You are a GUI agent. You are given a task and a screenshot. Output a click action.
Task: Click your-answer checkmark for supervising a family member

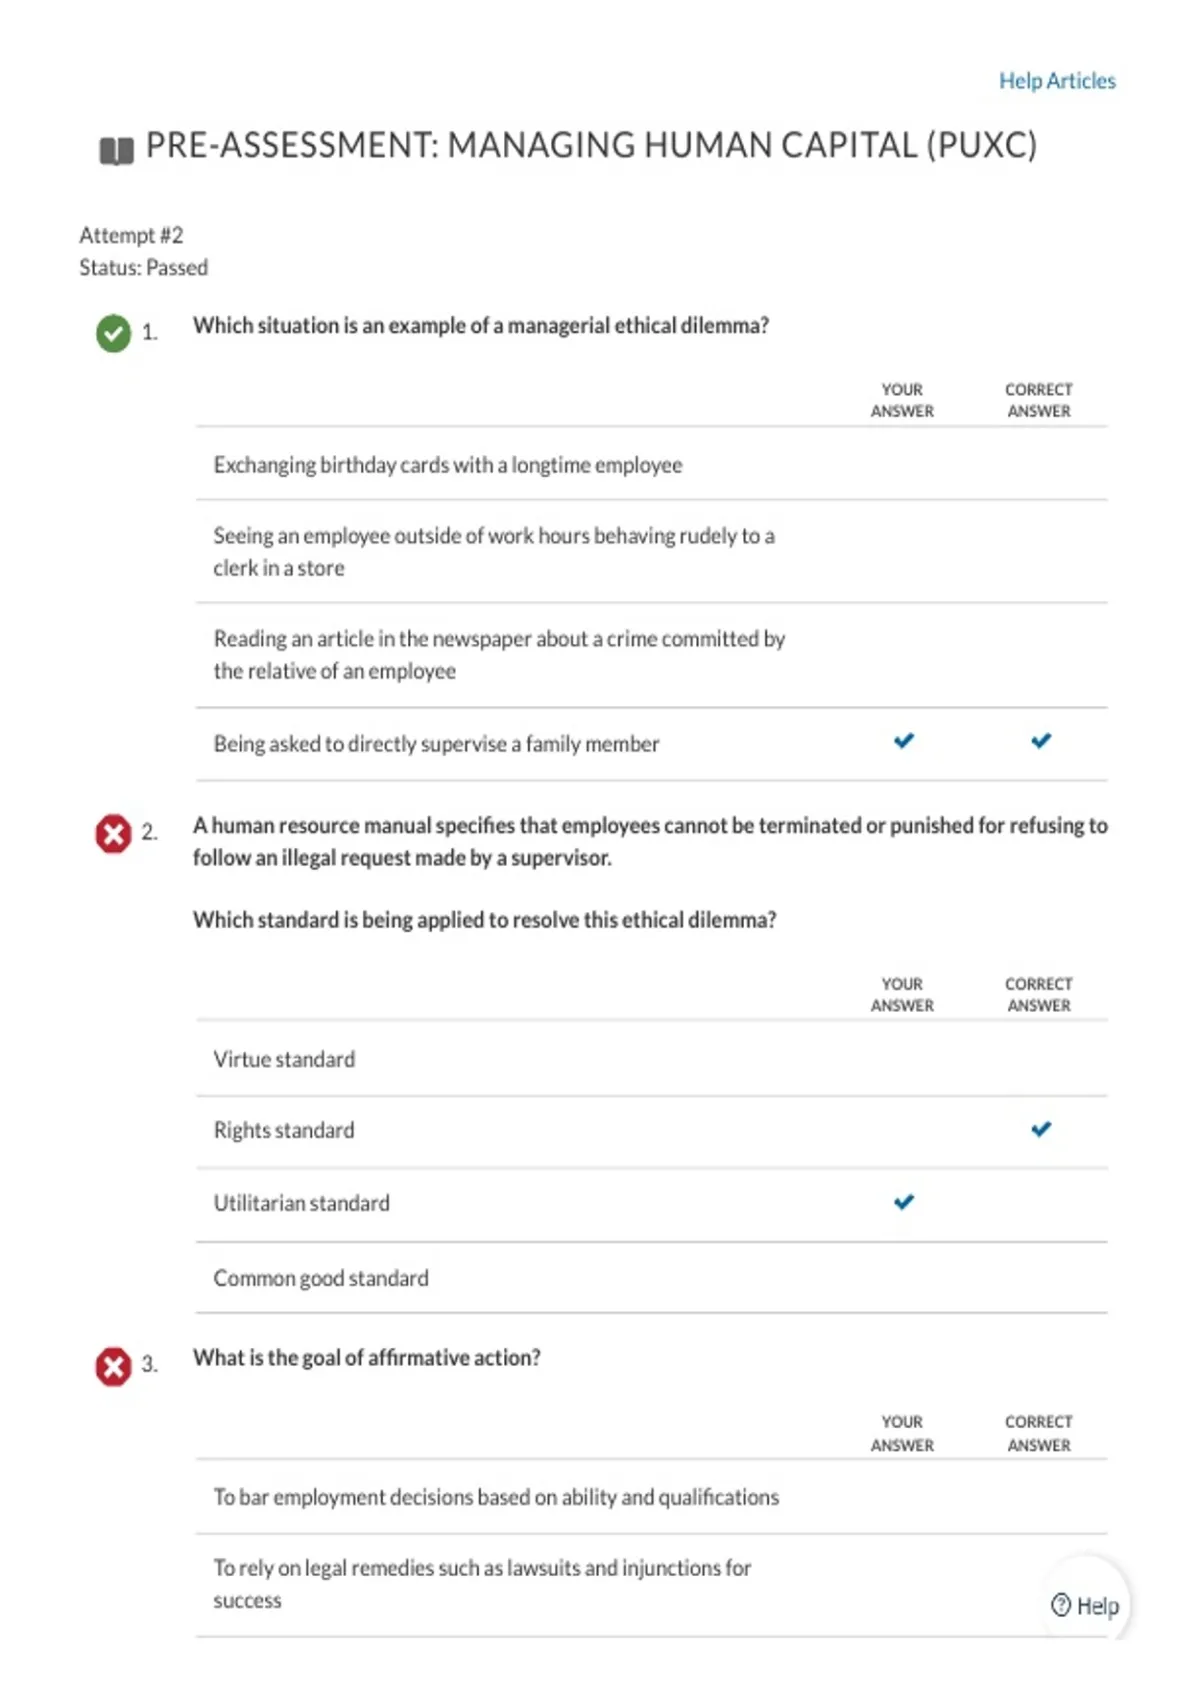(904, 741)
